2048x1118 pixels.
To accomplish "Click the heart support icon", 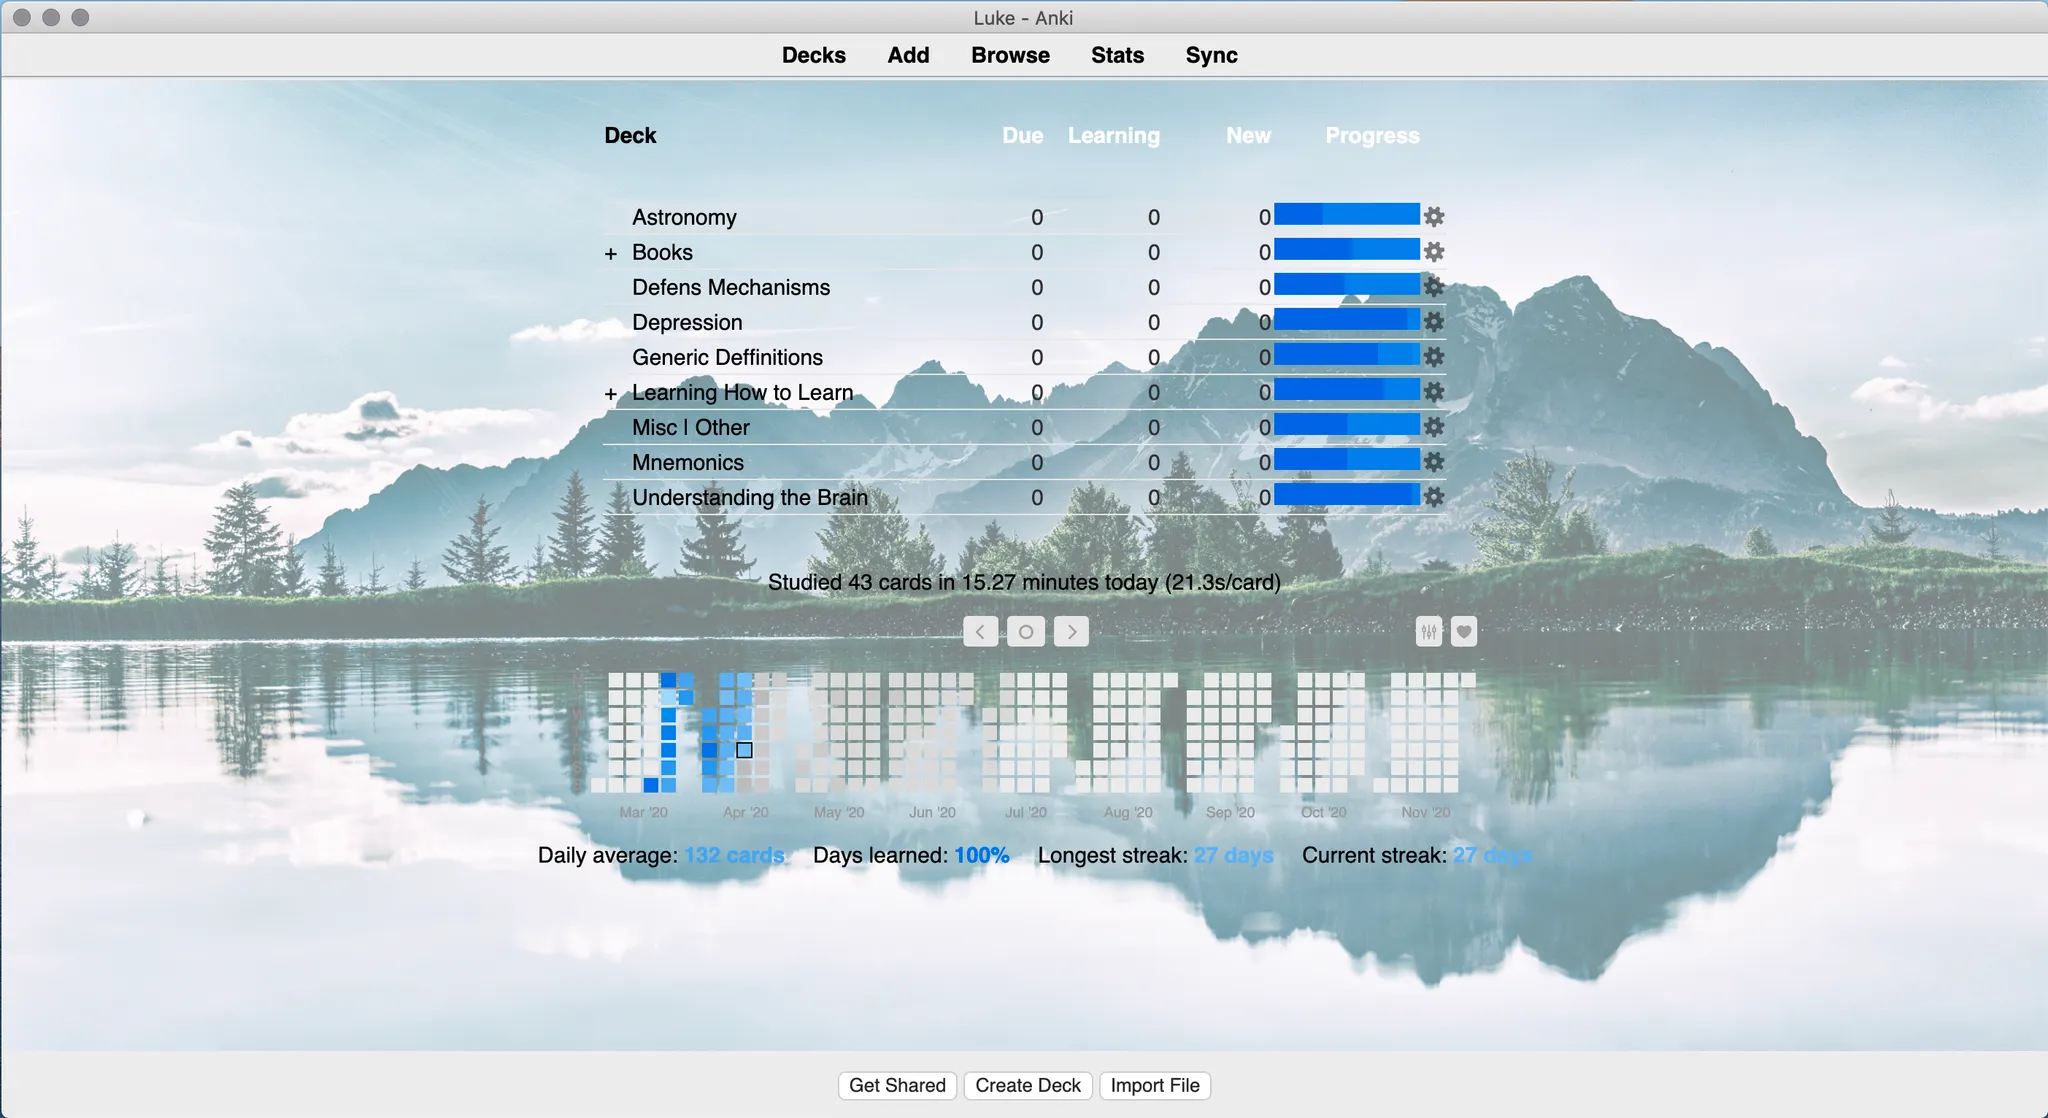I will tap(1464, 631).
